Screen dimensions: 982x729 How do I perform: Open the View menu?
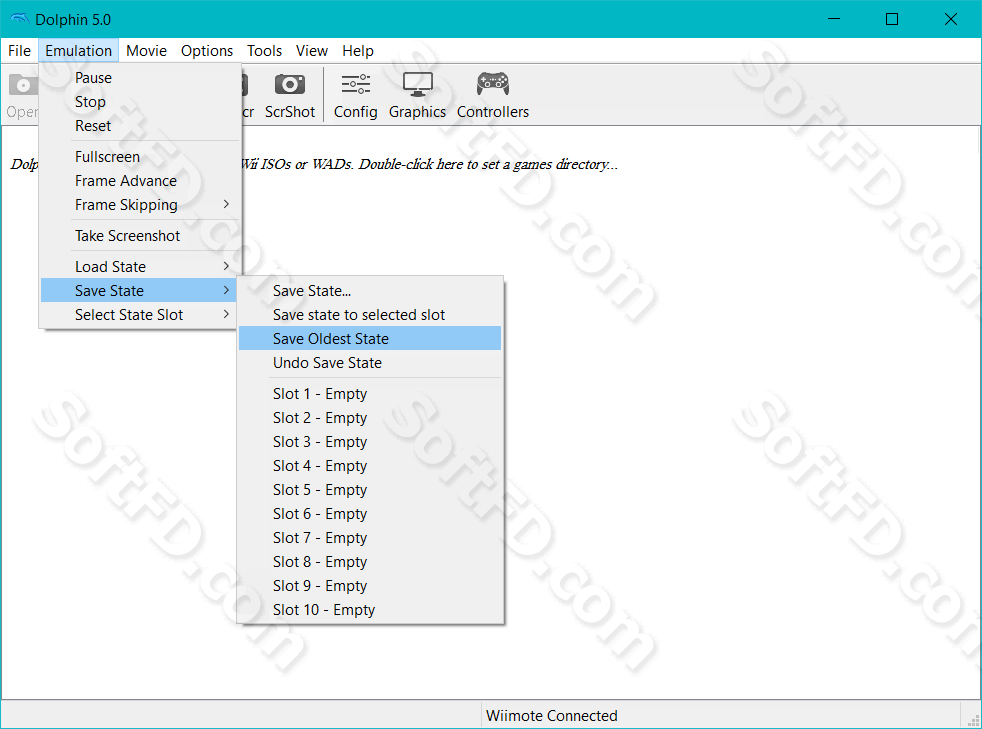click(312, 51)
